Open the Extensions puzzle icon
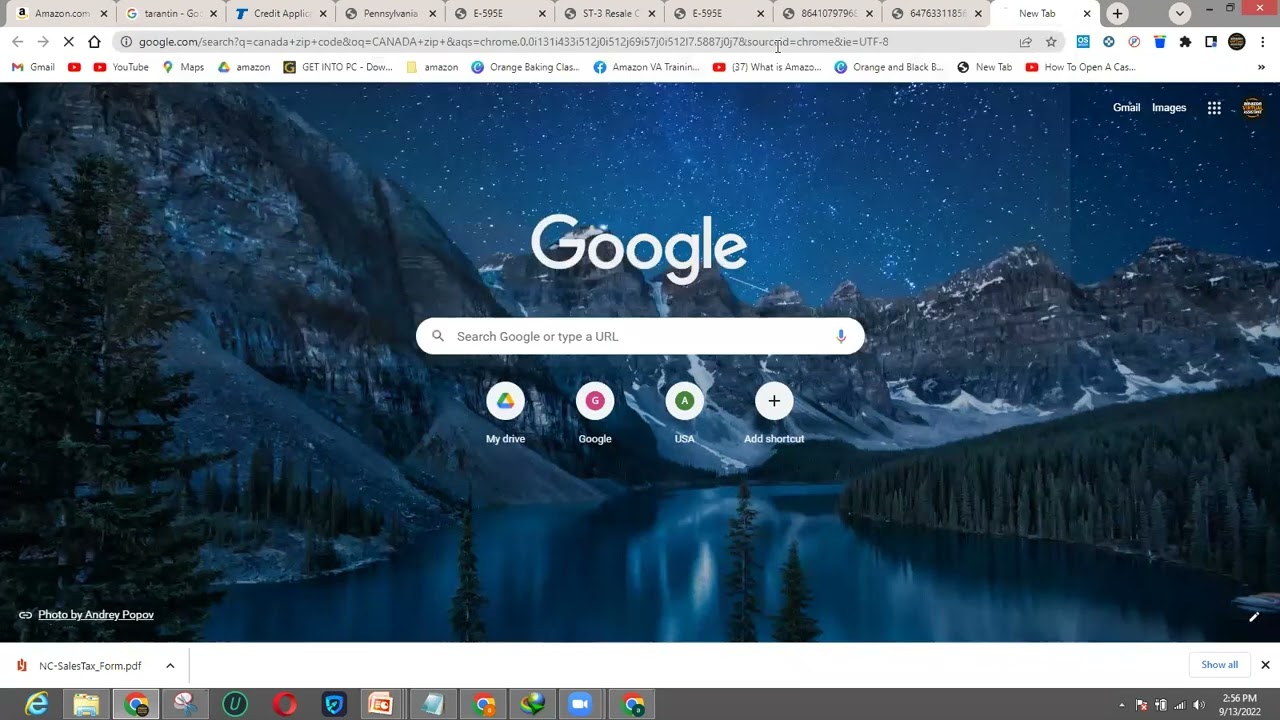This screenshot has height=720, width=1280. point(1185,42)
